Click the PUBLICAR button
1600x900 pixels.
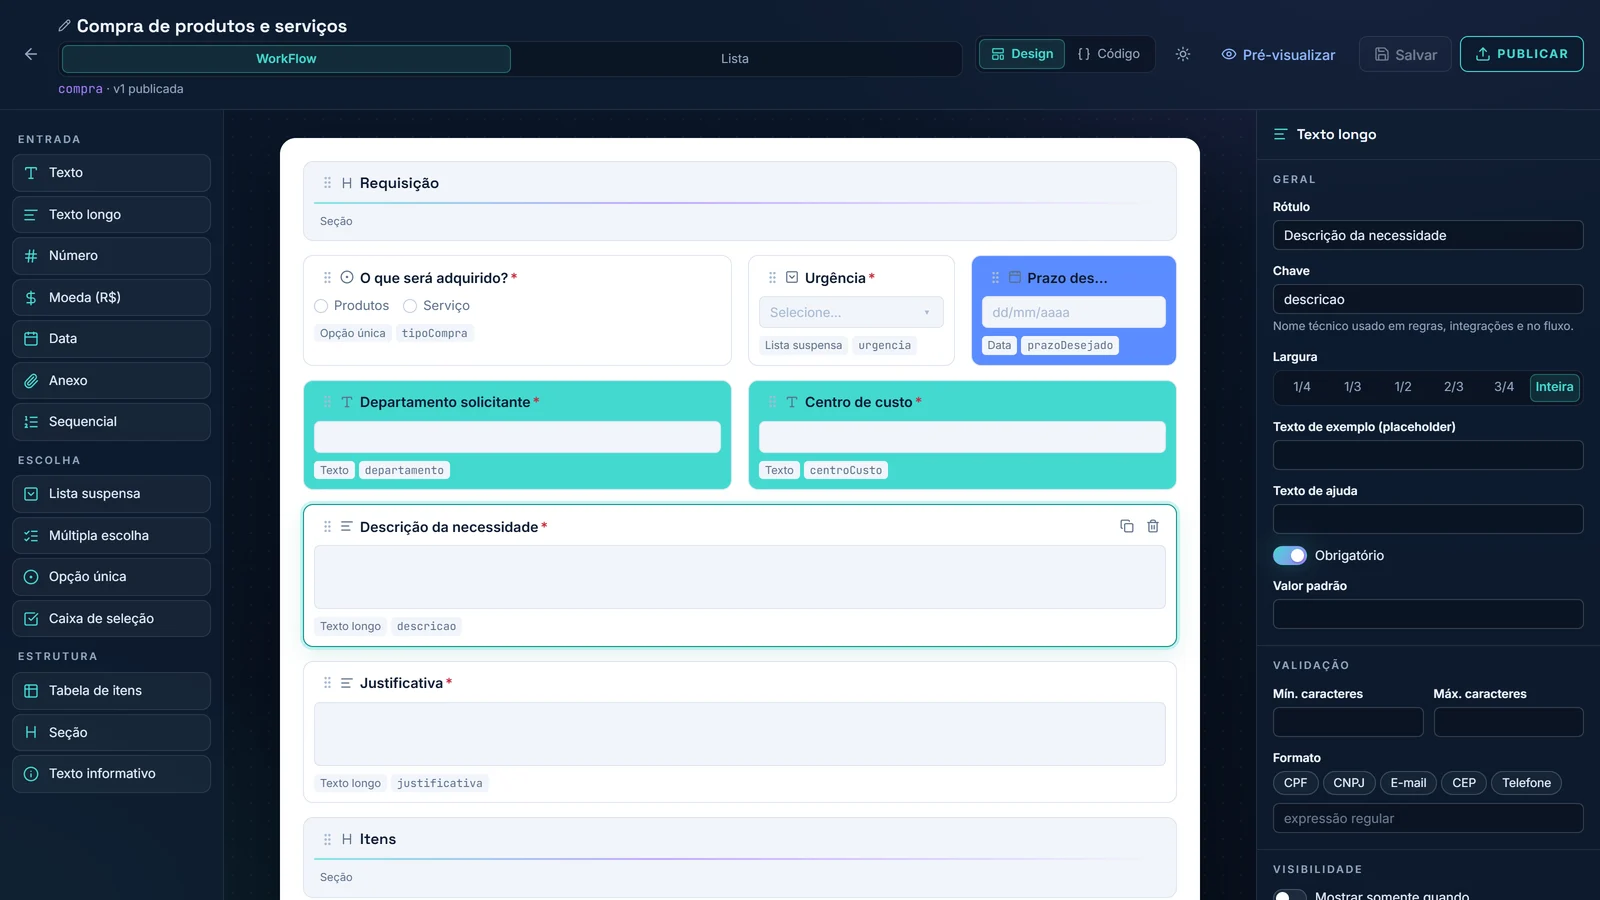(x=1522, y=54)
